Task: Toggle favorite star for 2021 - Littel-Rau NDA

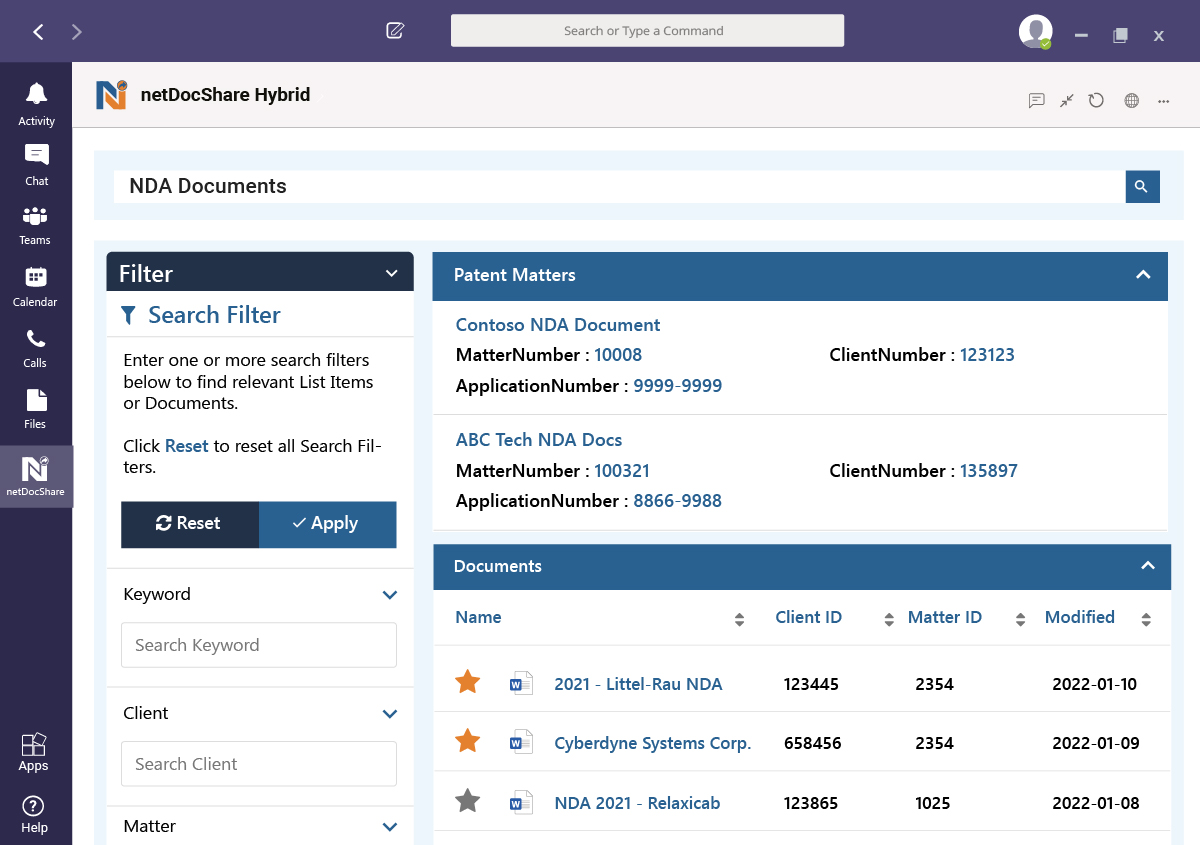Action: point(467,682)
